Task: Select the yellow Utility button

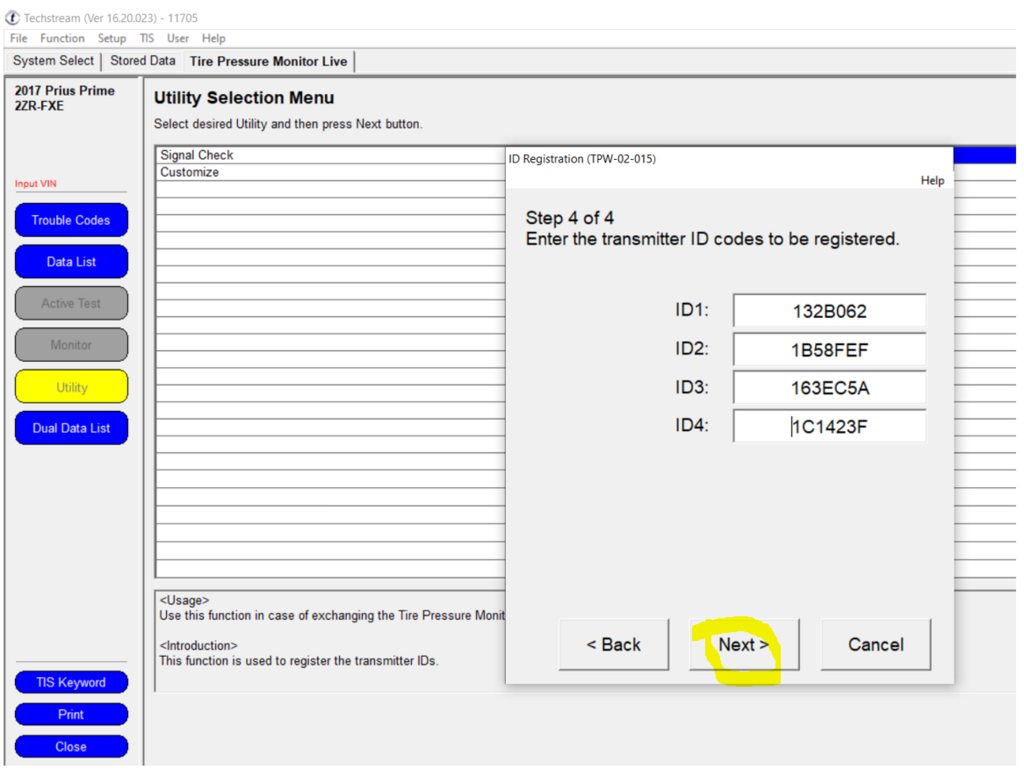Action: click(71, 387)
